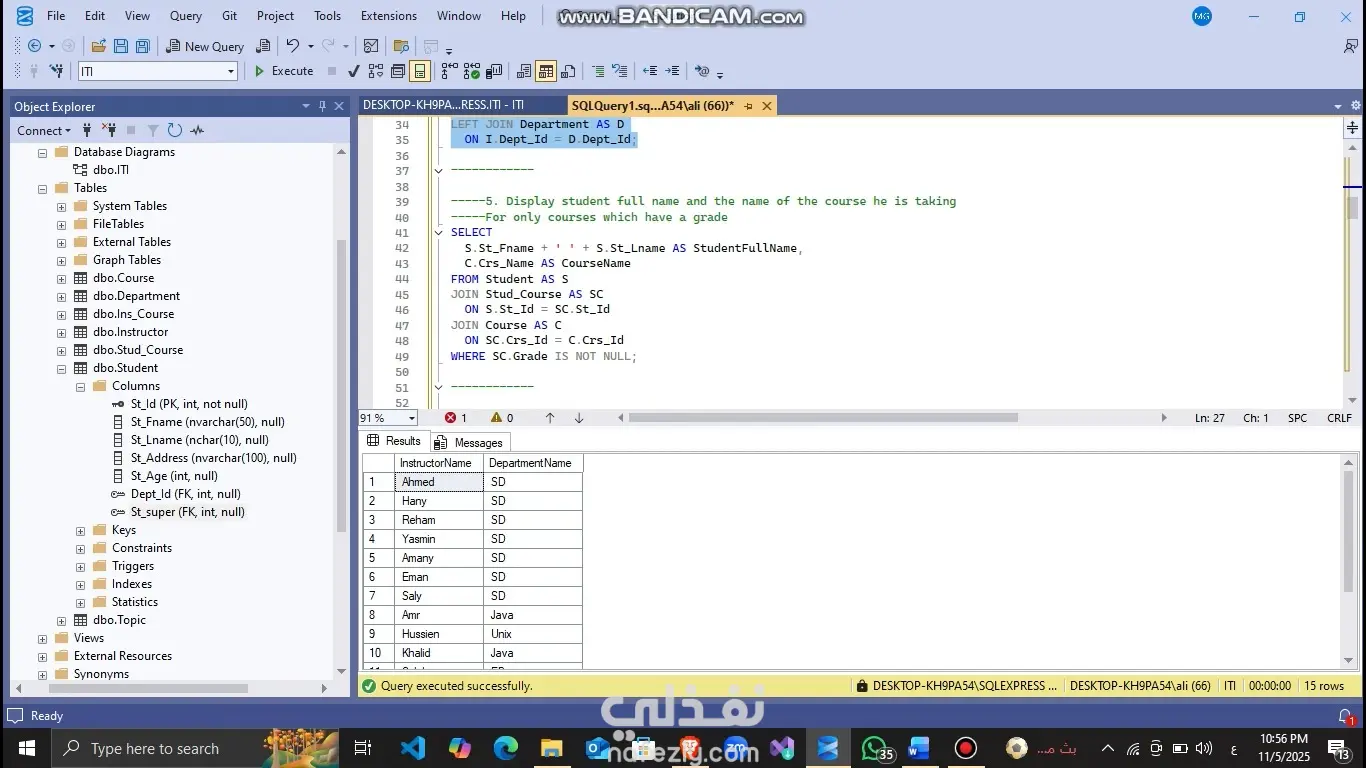Click the Save All icon

142,46
